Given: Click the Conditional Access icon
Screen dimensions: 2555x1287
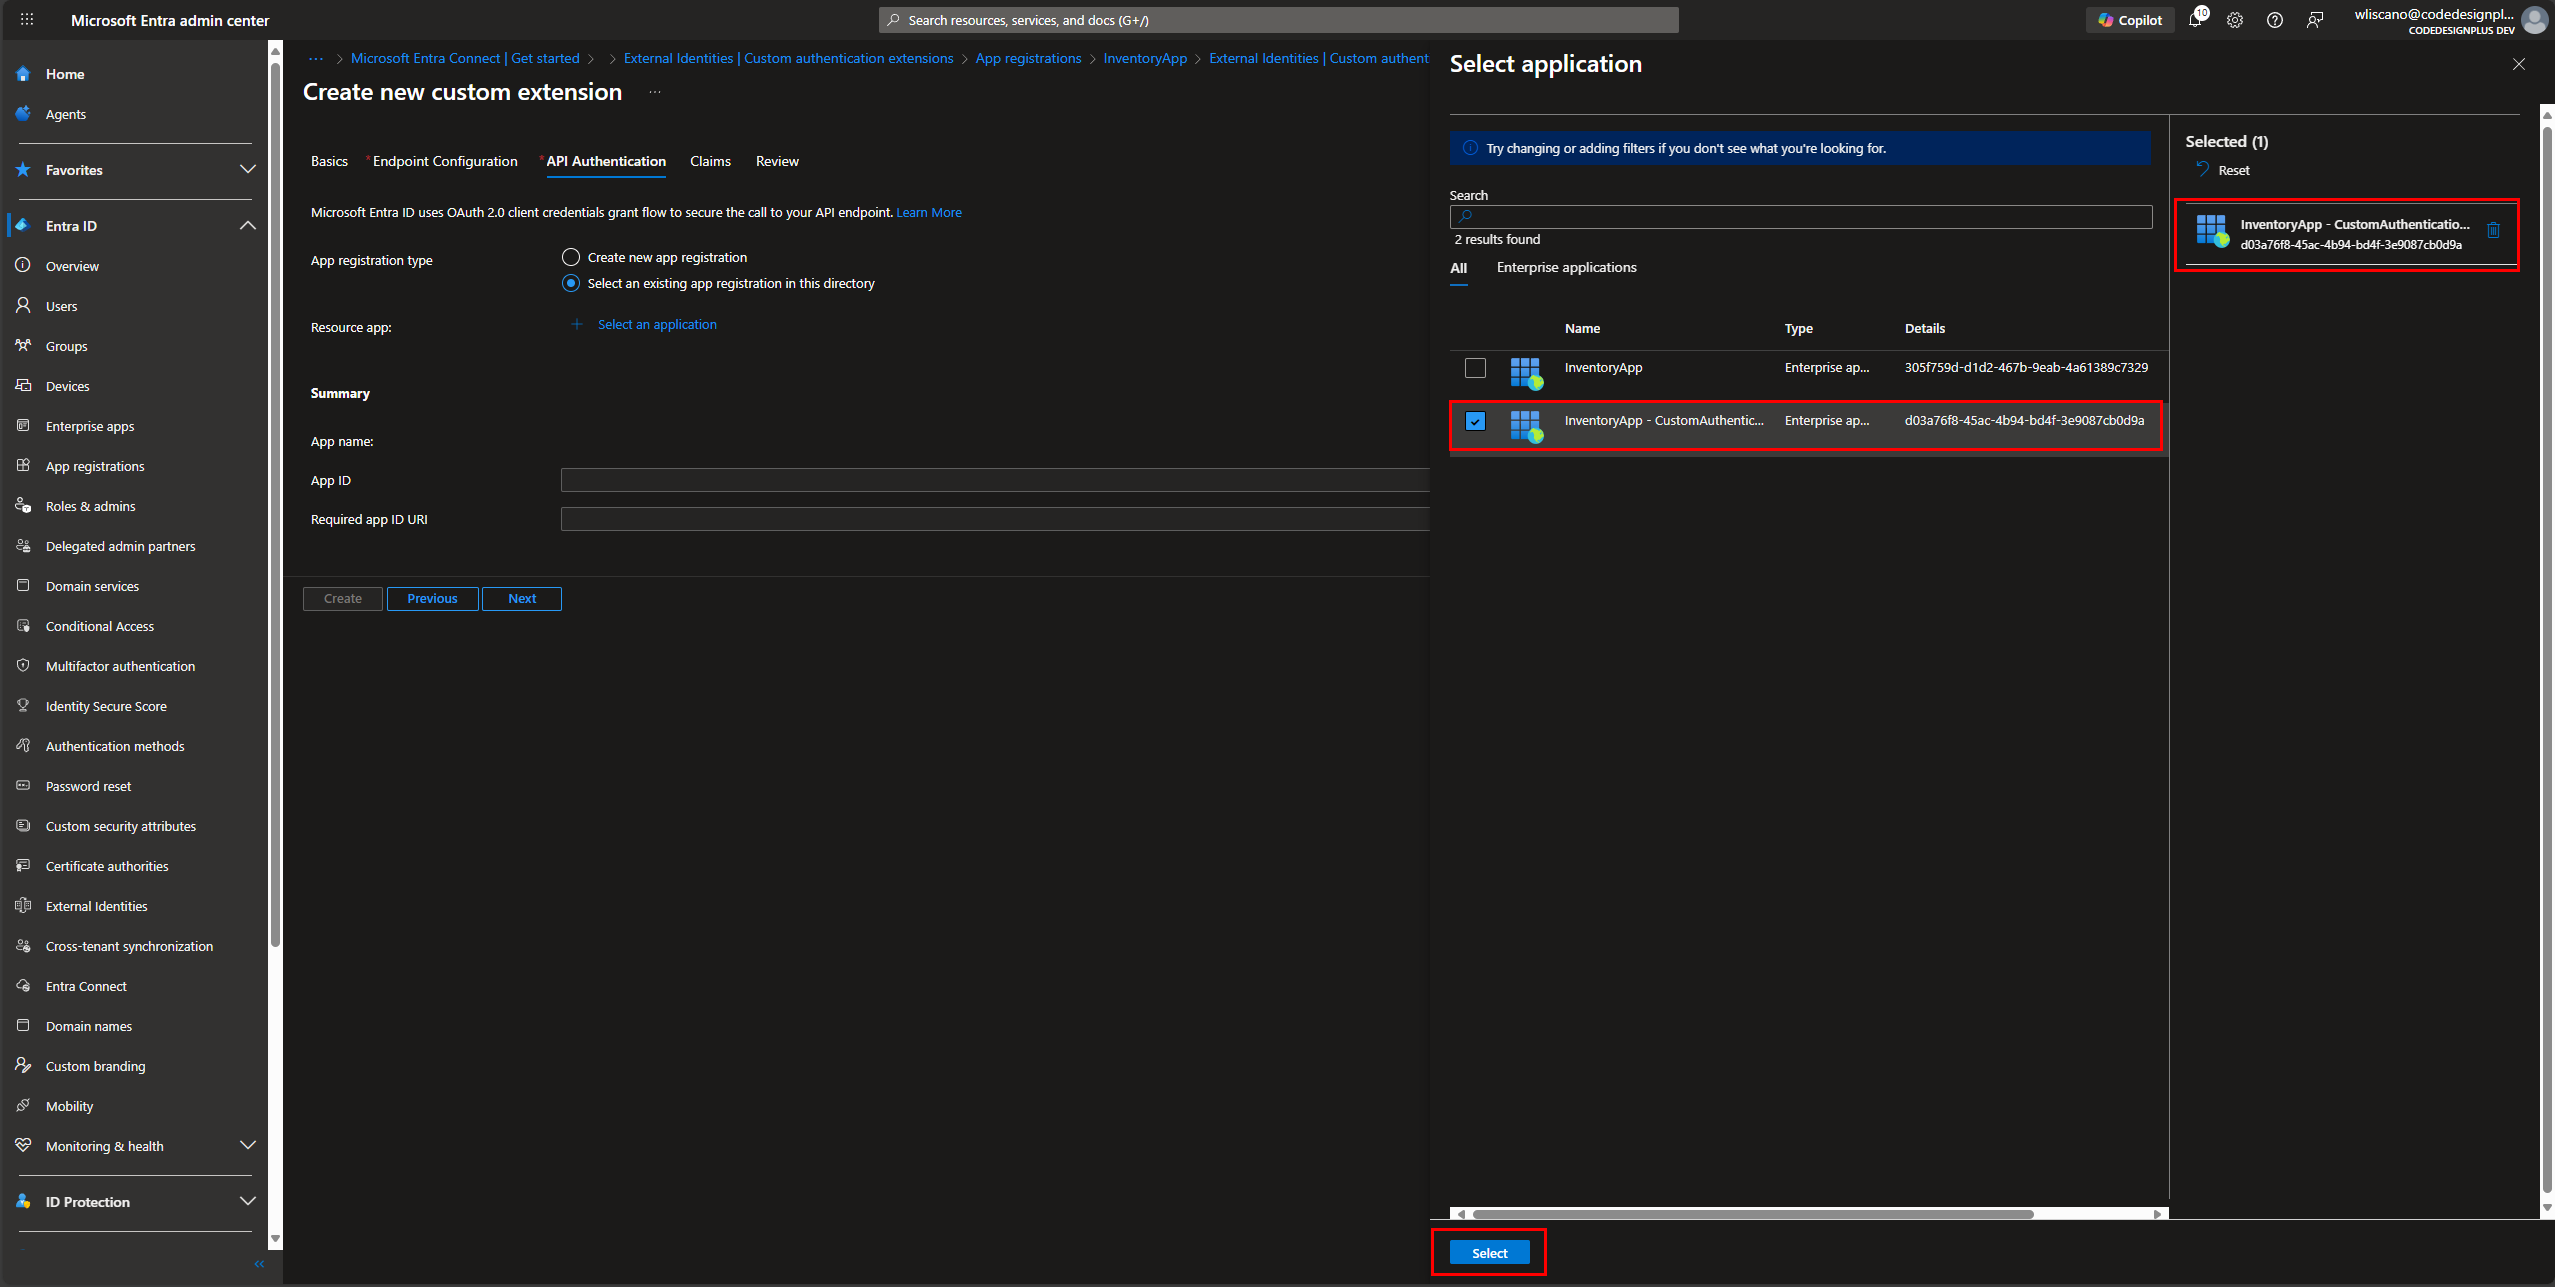Looking at the screenshot, I should point(23,626).
